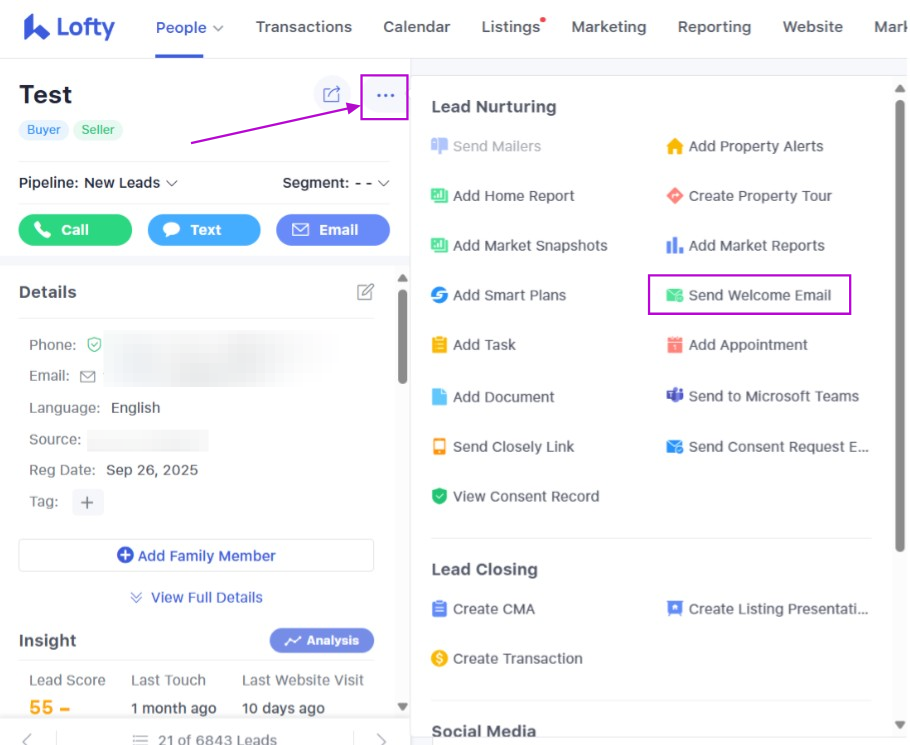
Task: Click the three-dot more actions icon
Action: tap(385, 96)
